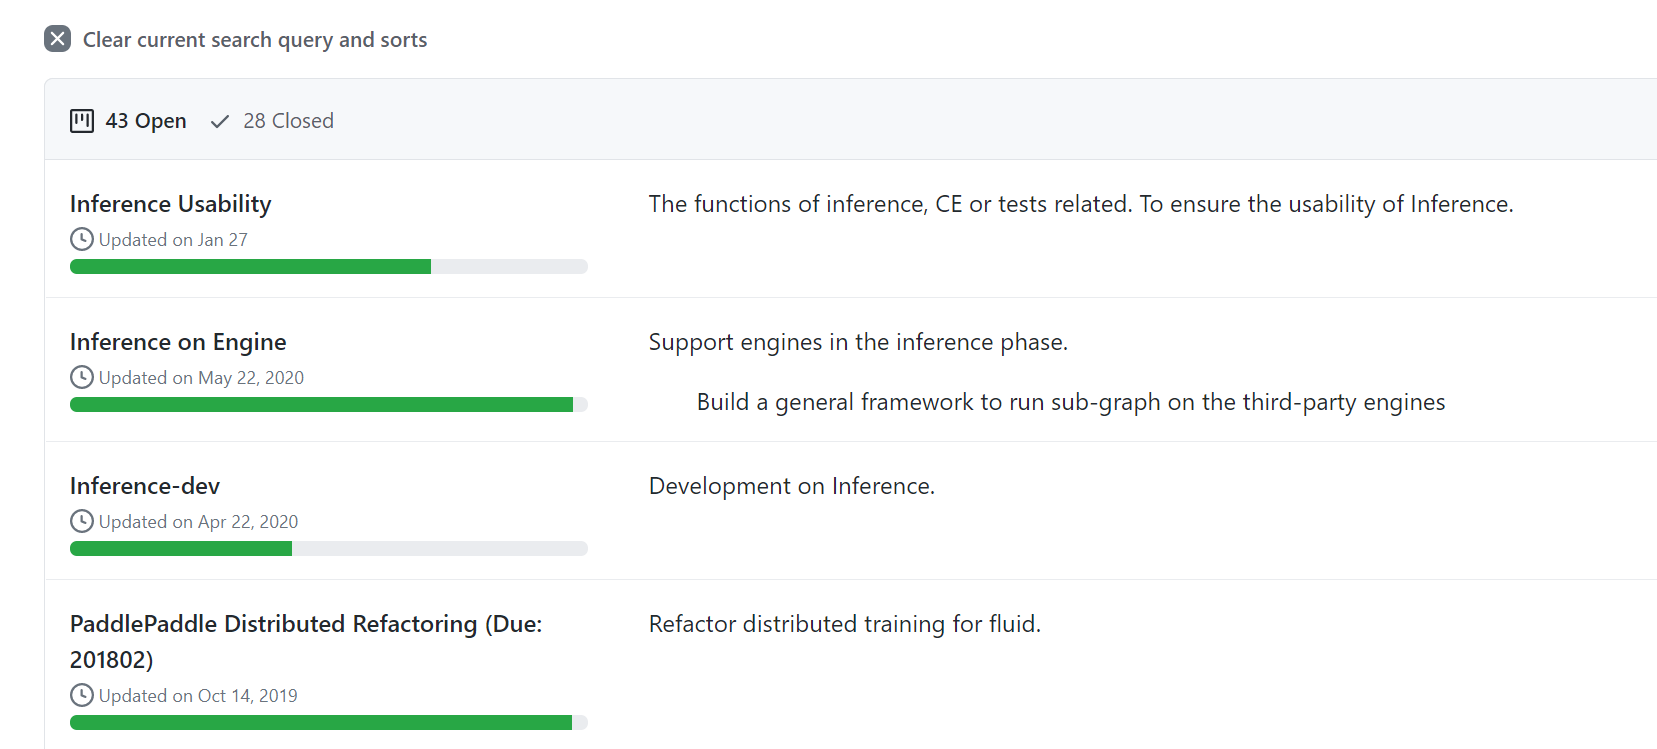The image size is (1657, 749).
Task: Open the Inference Usability milestone
Action: 170,203
